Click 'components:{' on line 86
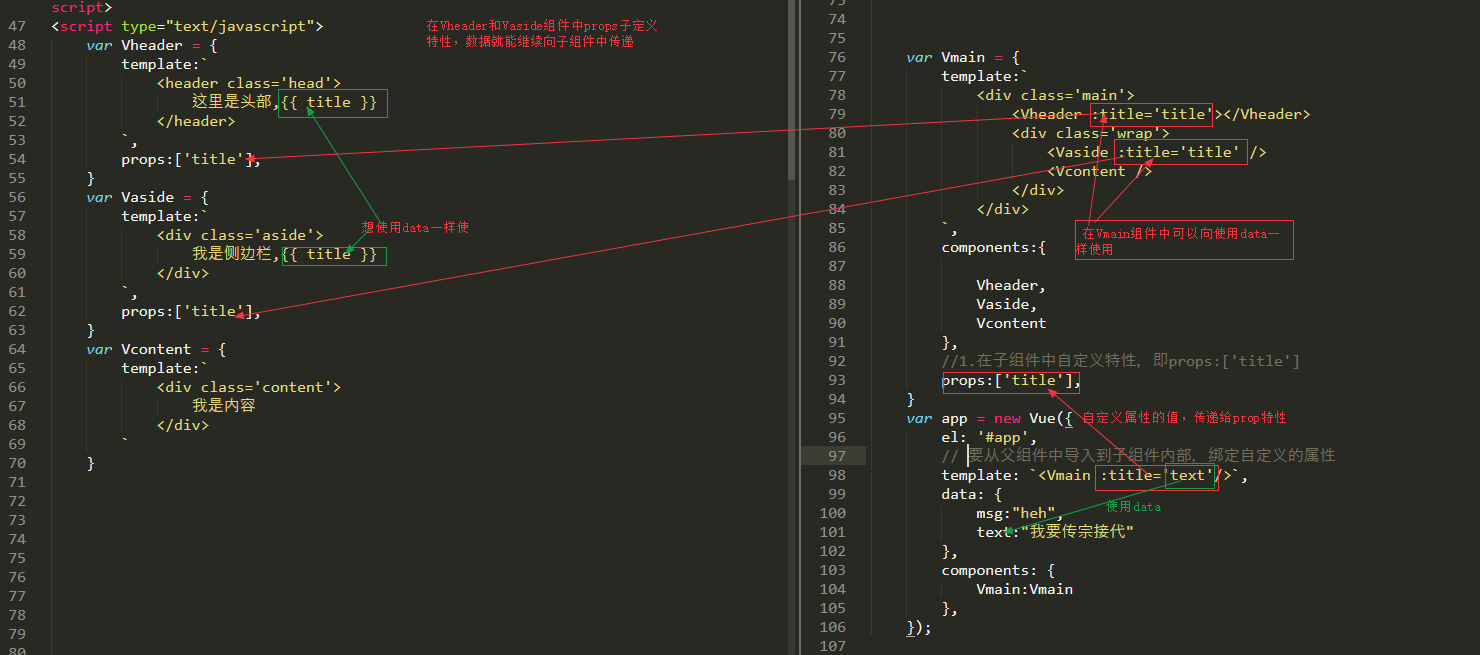1480x655 pixels. pyautogui.click(x=994, y=247)
